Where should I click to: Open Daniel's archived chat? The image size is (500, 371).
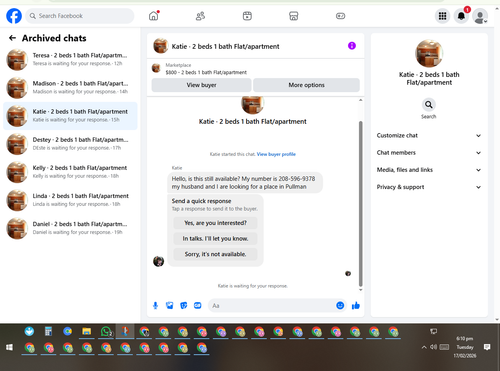coord(70,228)
